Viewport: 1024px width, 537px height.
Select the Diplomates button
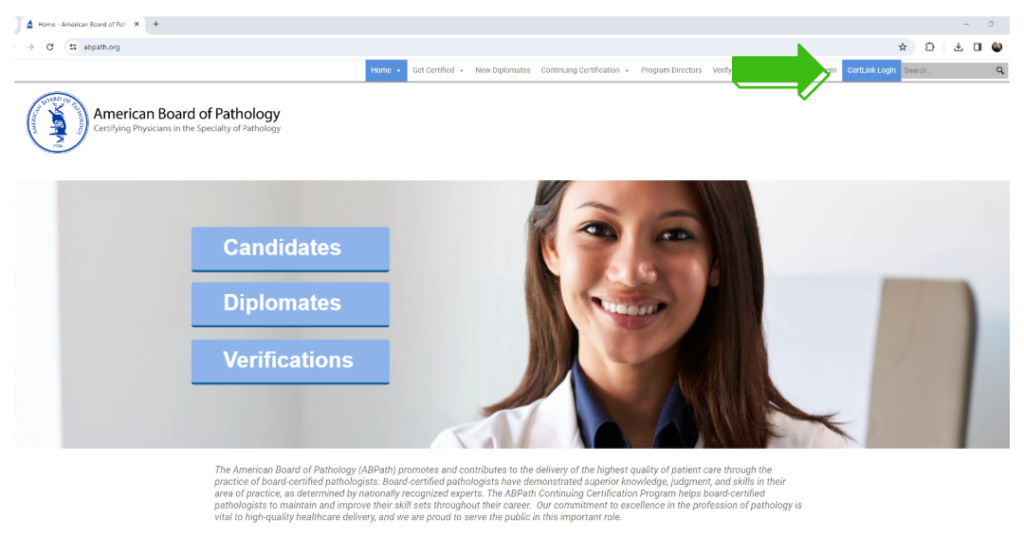point(291,304)
